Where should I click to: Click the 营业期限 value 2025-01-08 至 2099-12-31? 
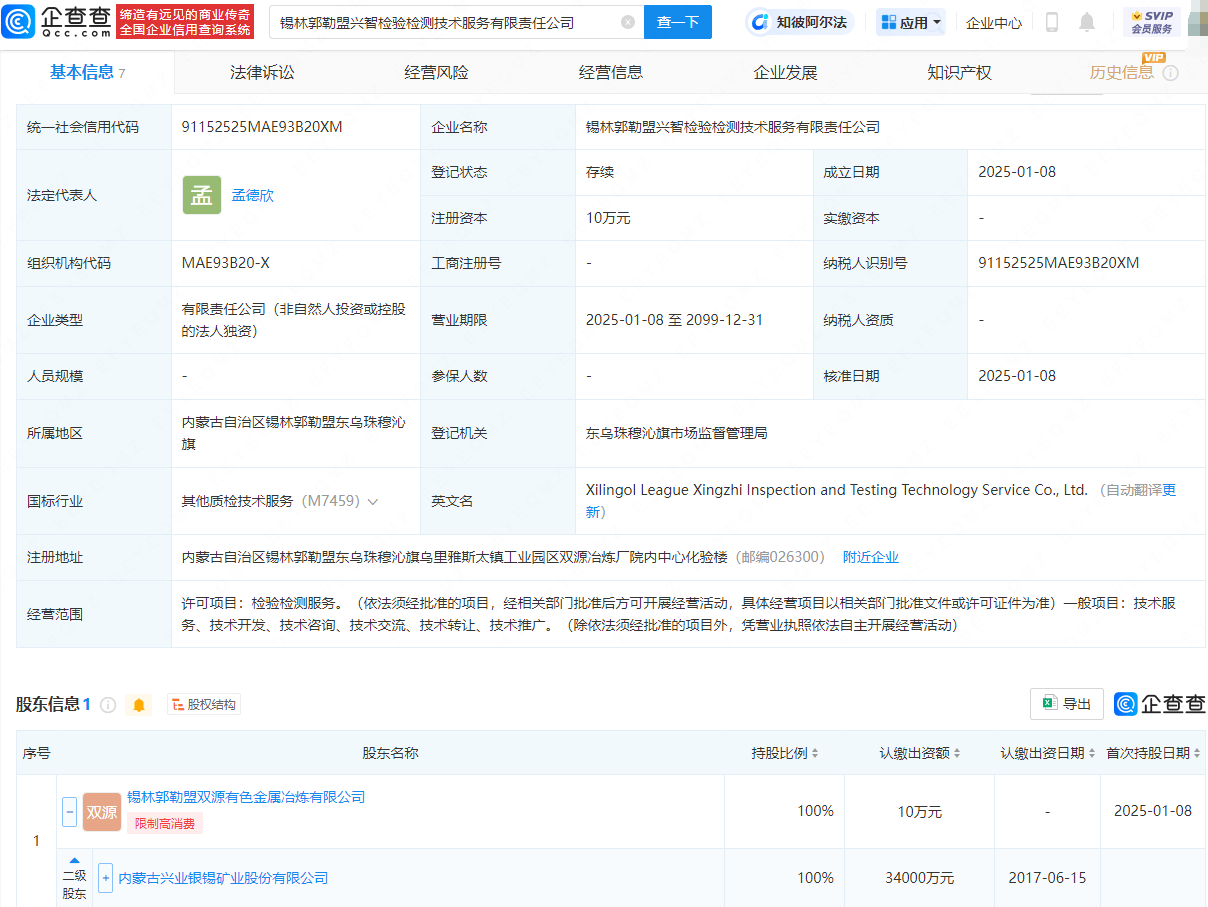click(675, 320)
